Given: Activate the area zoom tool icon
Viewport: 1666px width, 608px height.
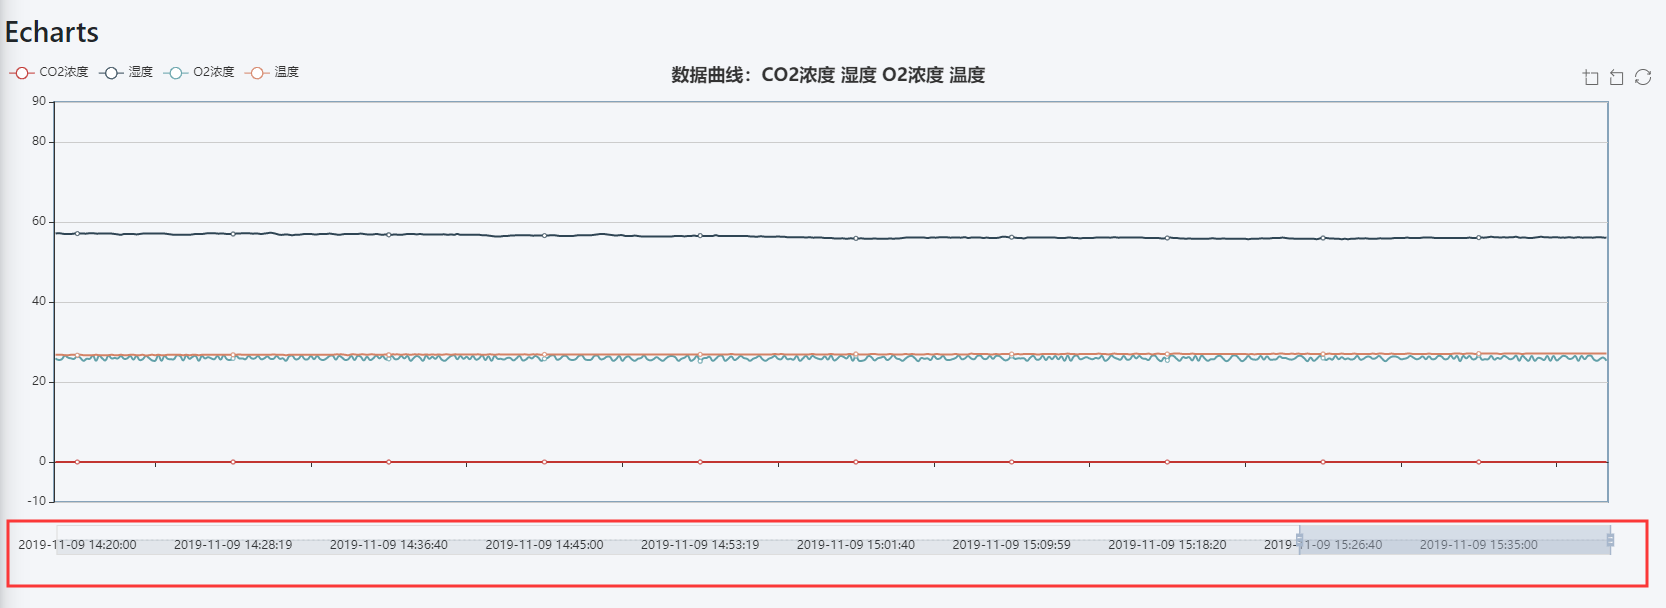Looking at the screenshot, I should (x=1590, y=78).
